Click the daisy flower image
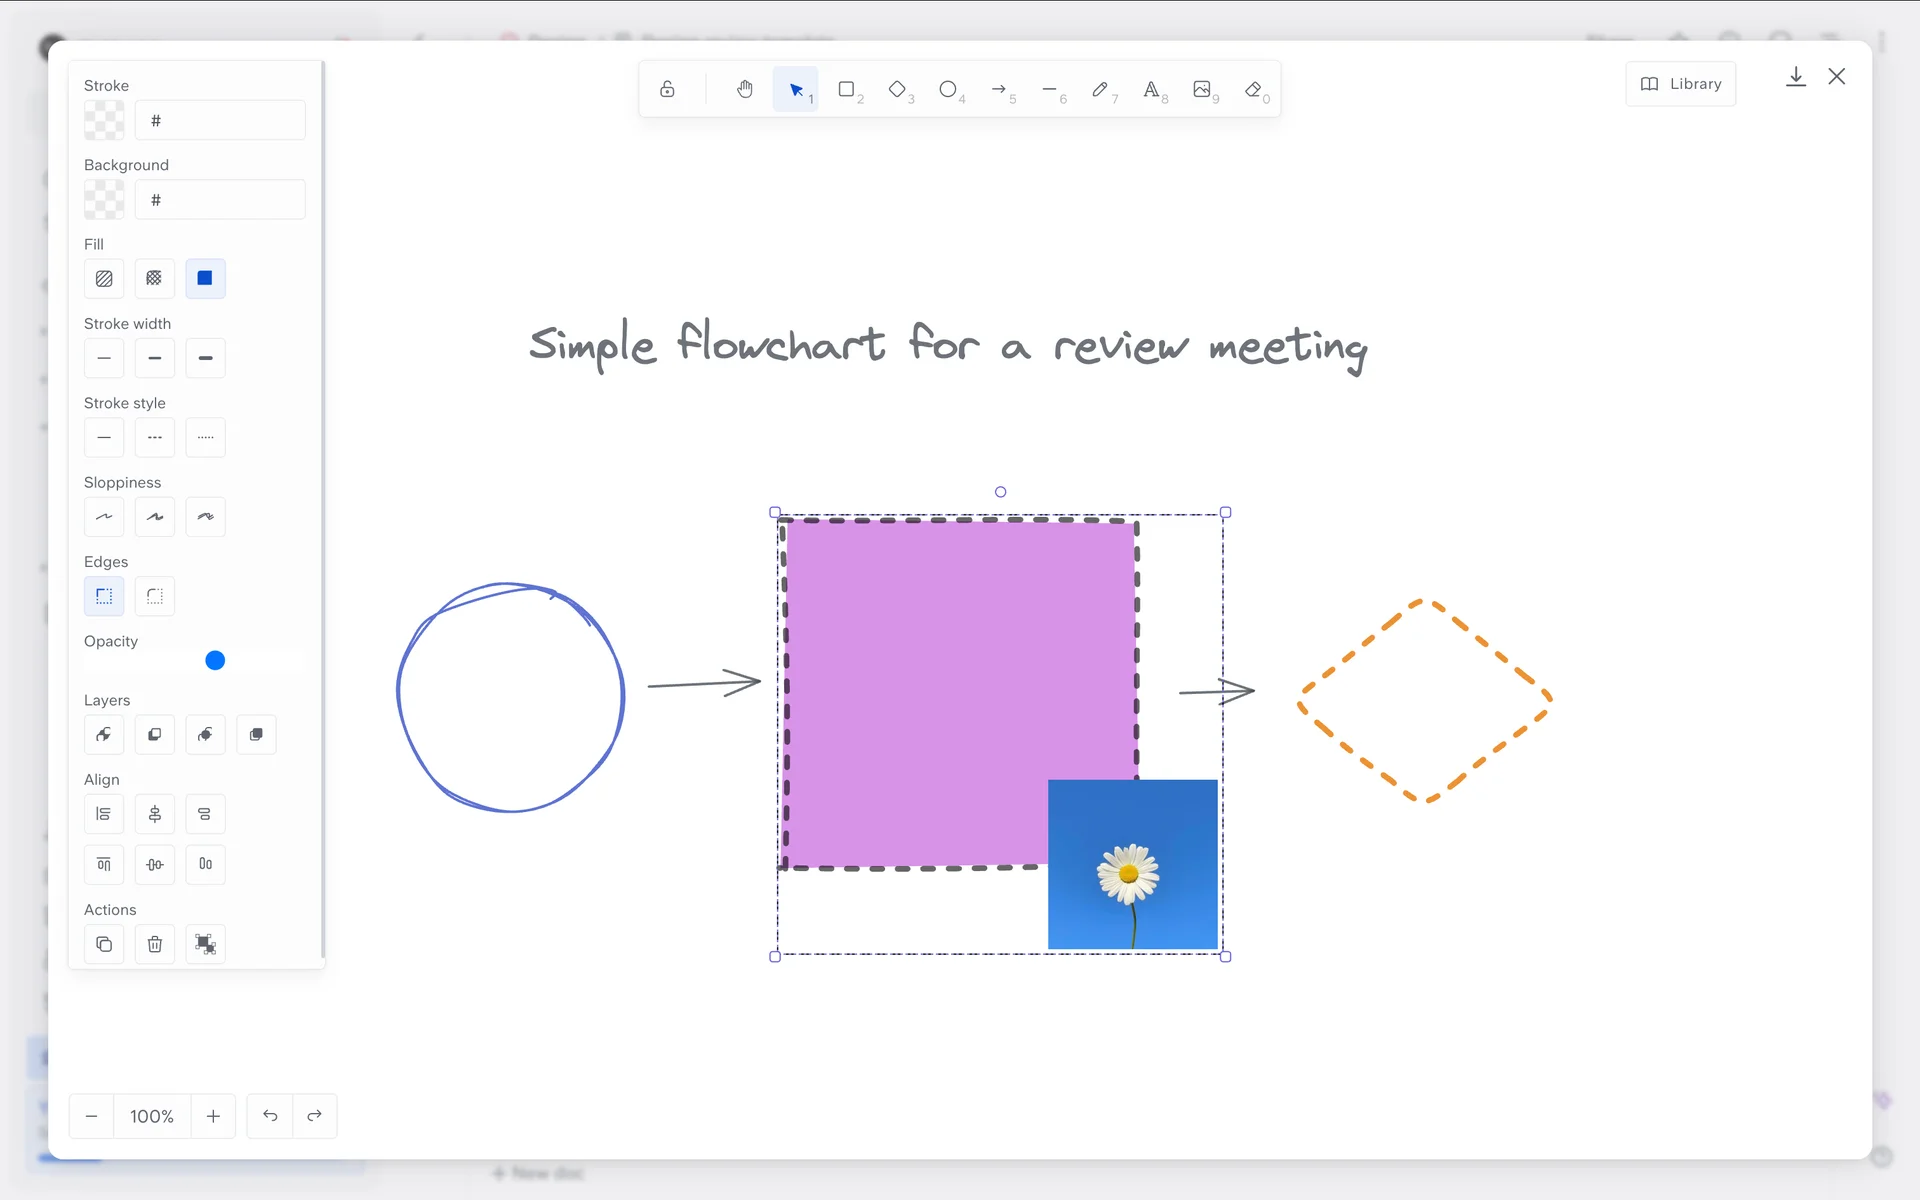 tap(1132, 865)
